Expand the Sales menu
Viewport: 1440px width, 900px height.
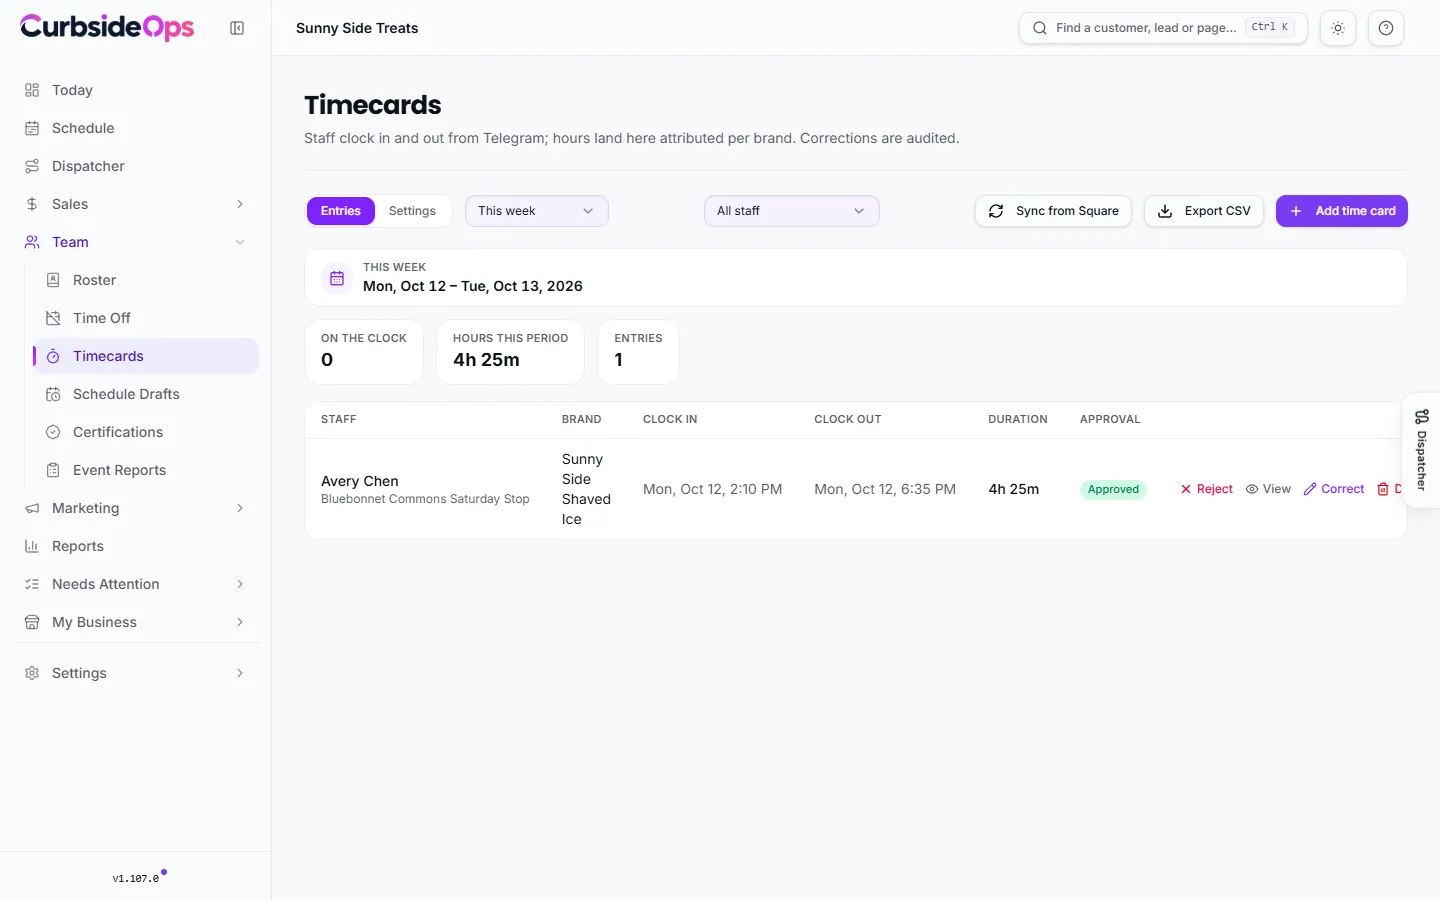tap(135, 204)
